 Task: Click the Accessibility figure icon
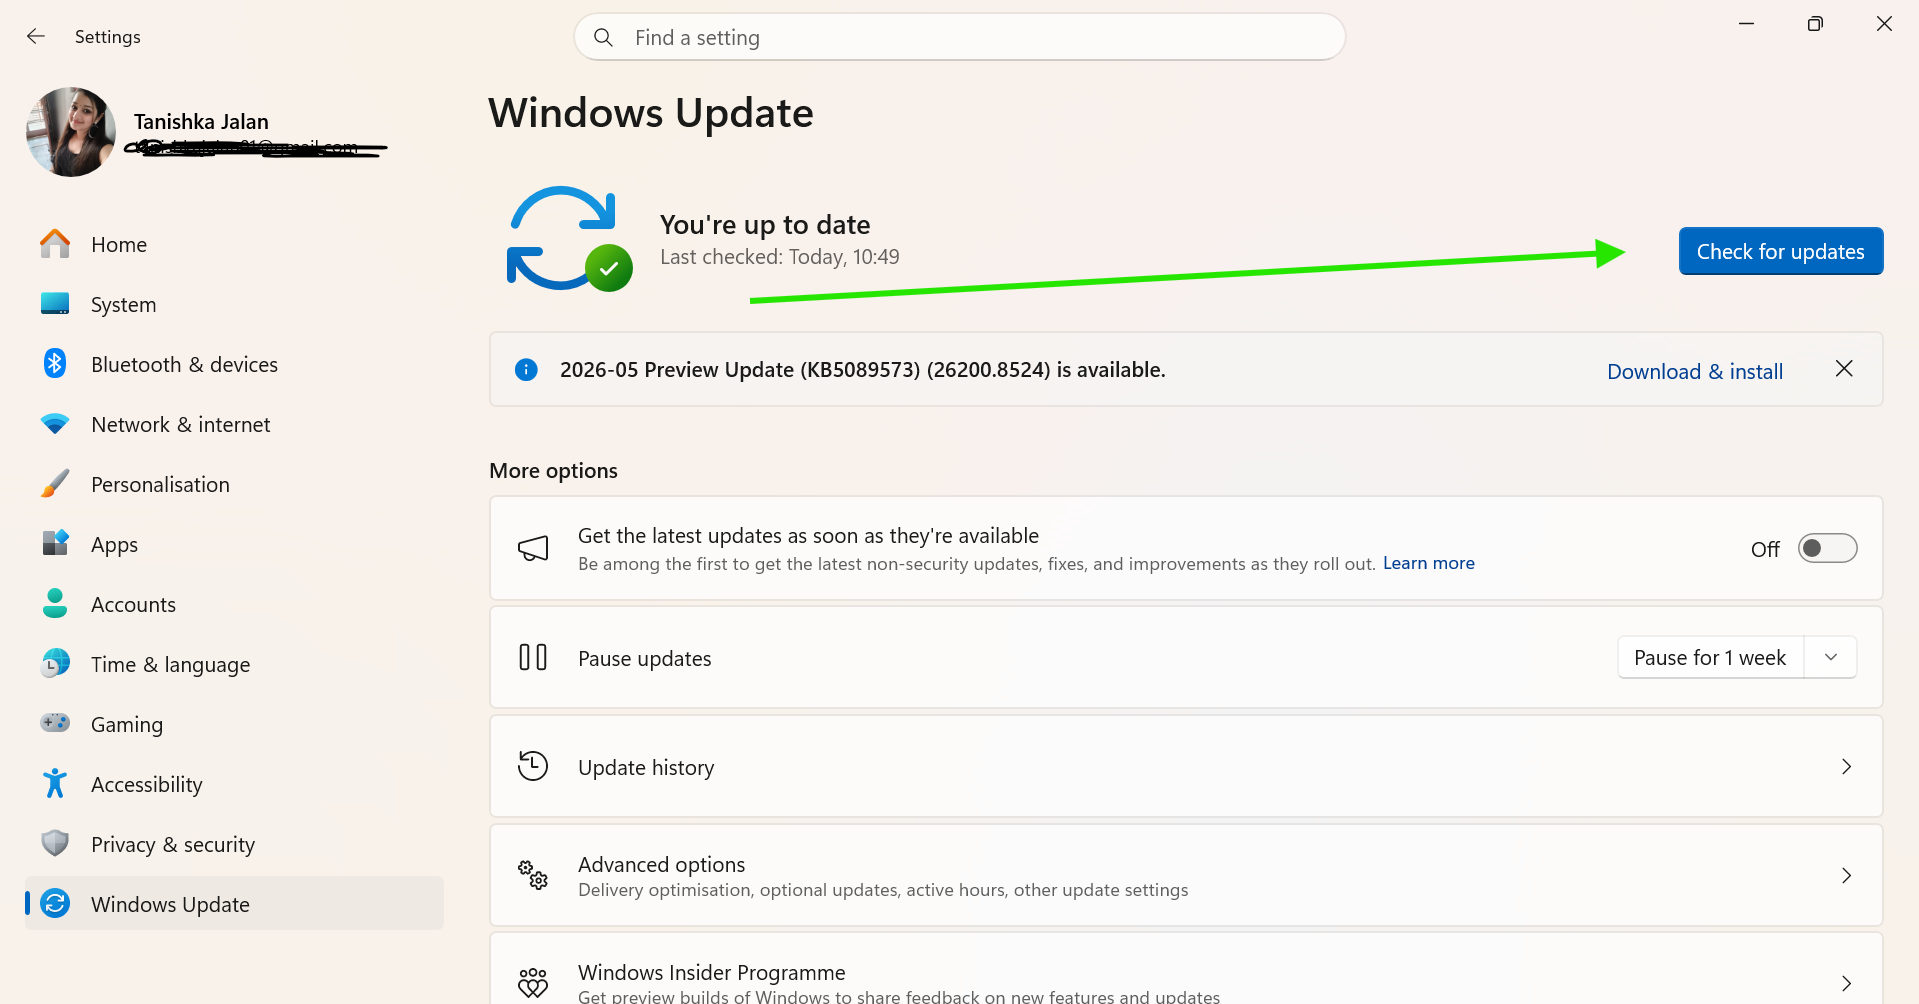coord(55,783)
